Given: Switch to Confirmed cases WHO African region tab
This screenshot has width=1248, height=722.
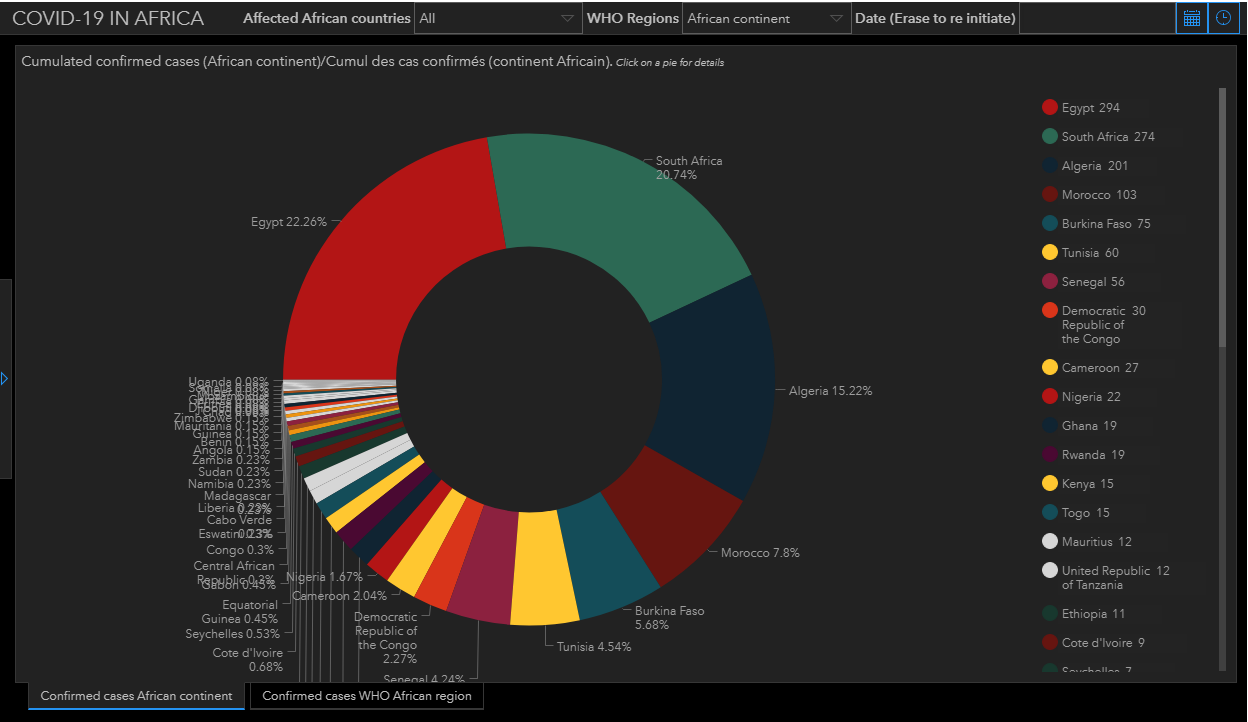Looking at the screenshot, I should (366, 696).
